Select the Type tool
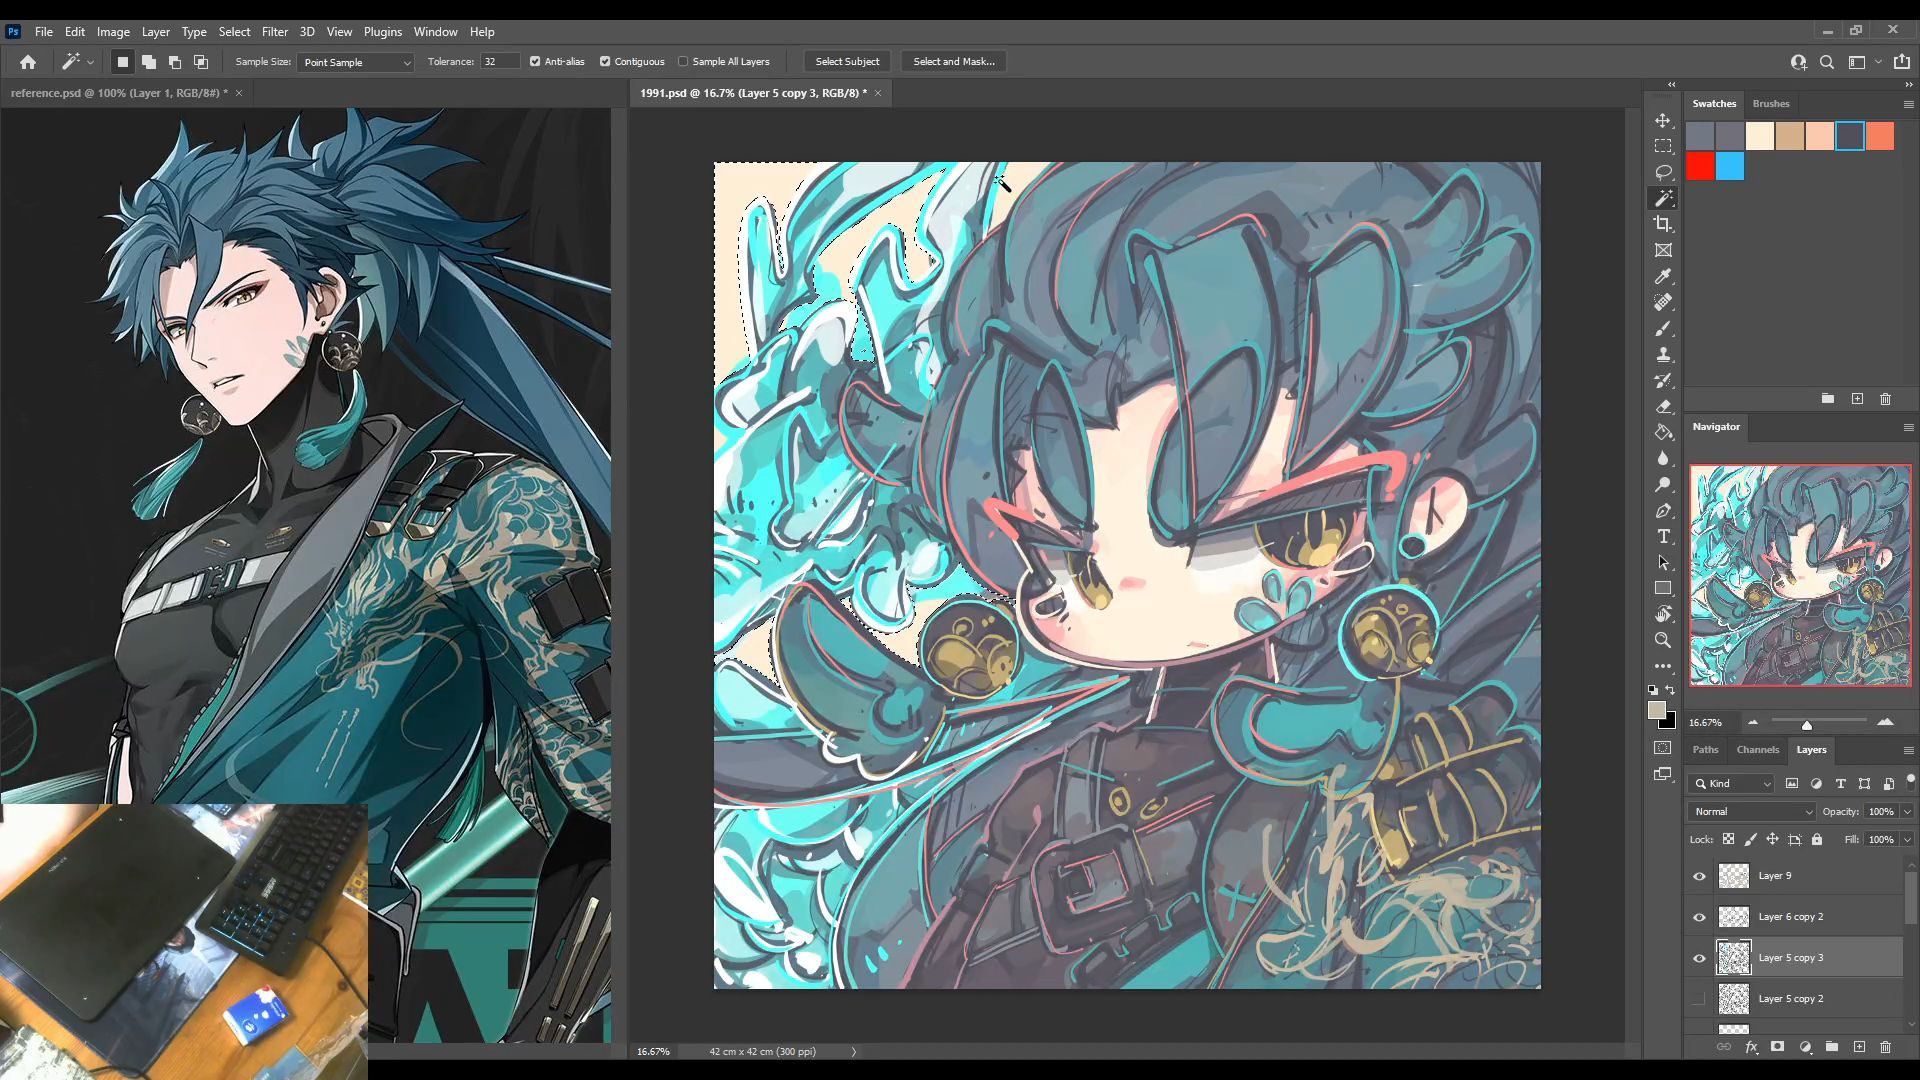Viewport: 1920px width, 1080px height. tap(1663, 536)
